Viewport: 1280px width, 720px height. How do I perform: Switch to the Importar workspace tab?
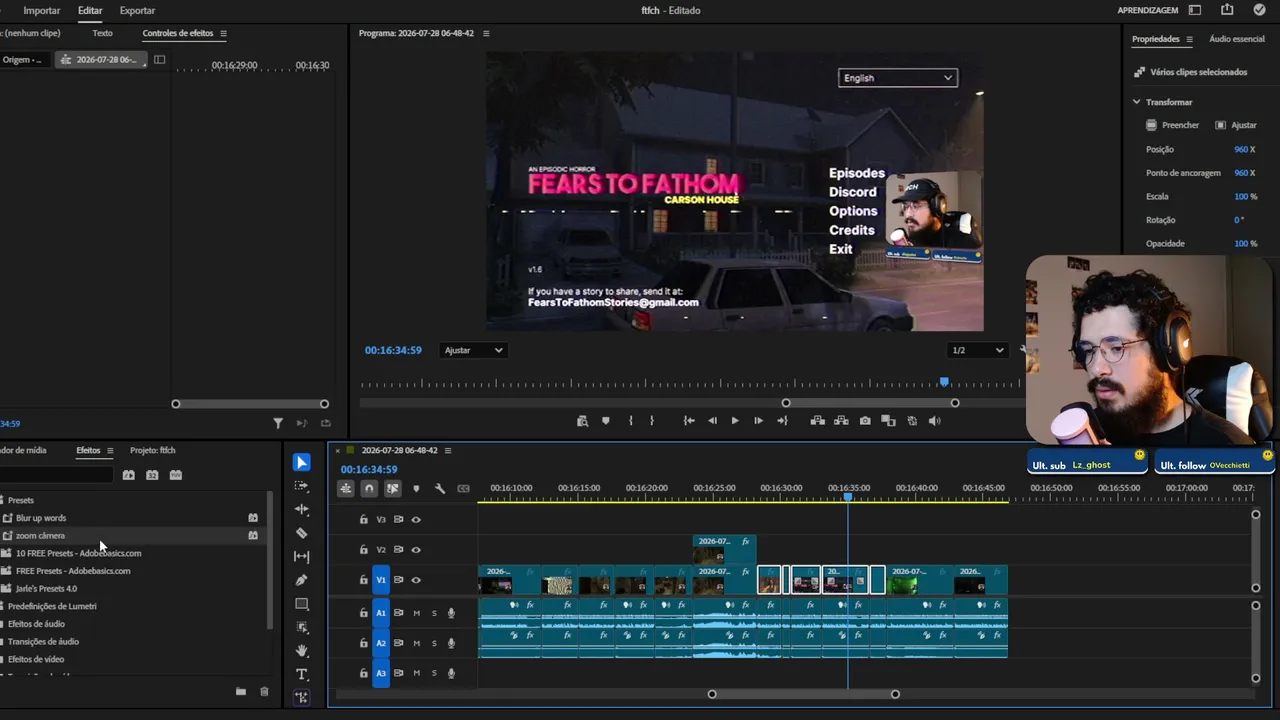[x=42, y=10]
